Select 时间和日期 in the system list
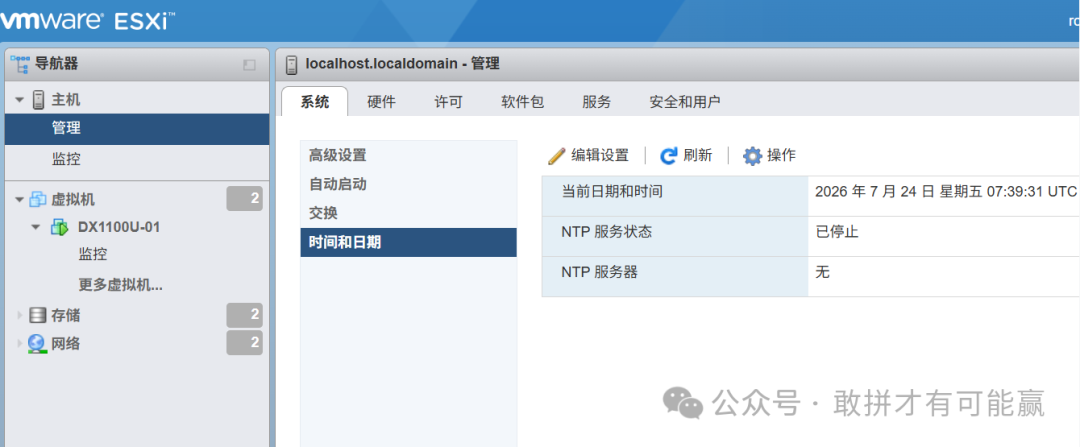 408,242
